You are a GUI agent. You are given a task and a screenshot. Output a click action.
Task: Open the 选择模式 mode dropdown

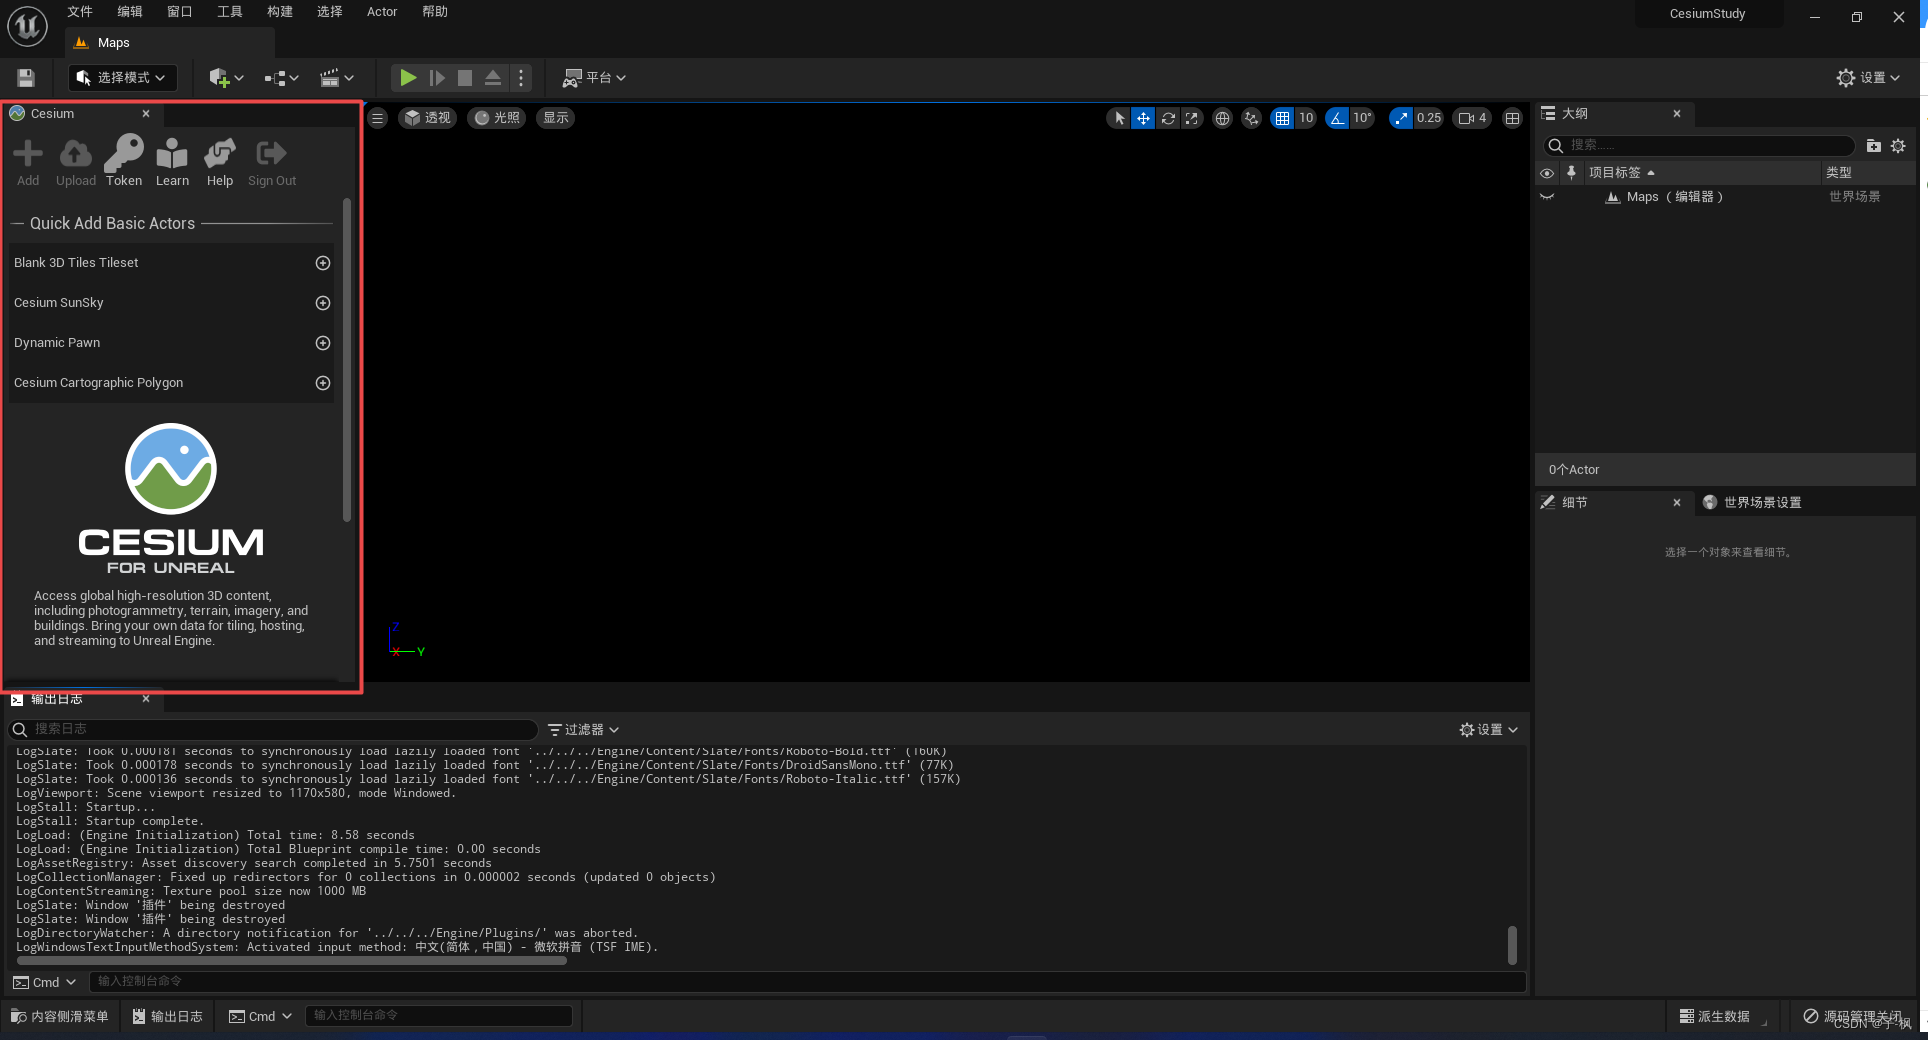coord(122,78)
